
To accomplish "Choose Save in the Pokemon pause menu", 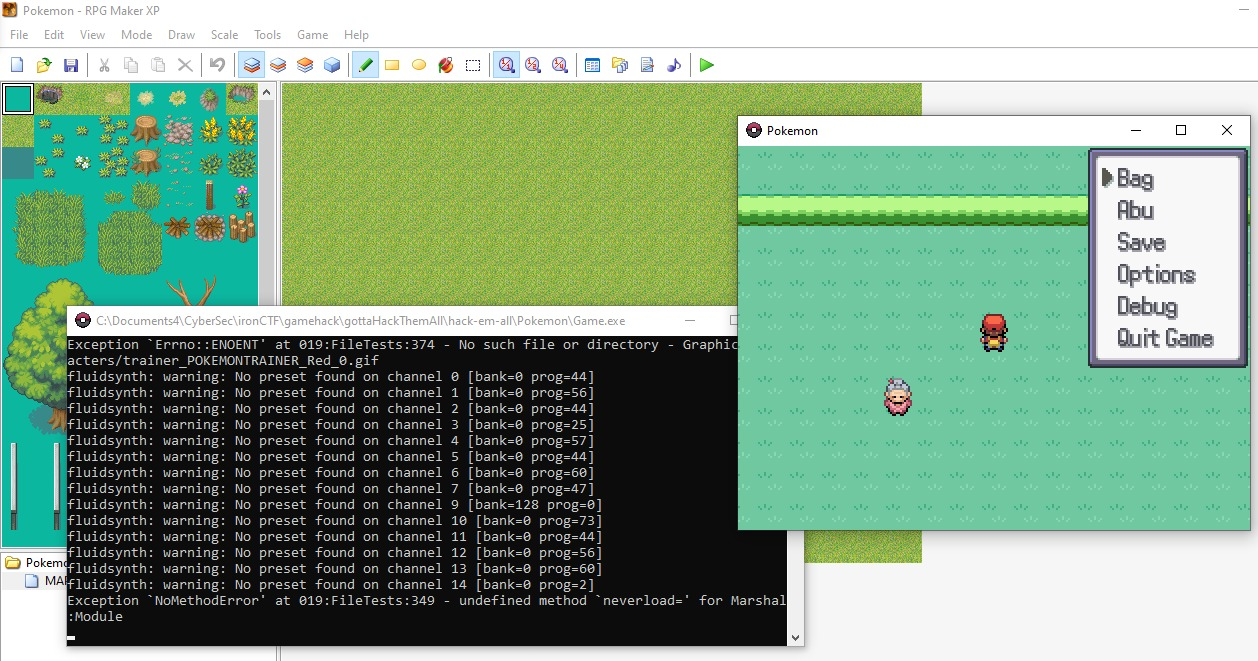I will tap(1140, 243).
